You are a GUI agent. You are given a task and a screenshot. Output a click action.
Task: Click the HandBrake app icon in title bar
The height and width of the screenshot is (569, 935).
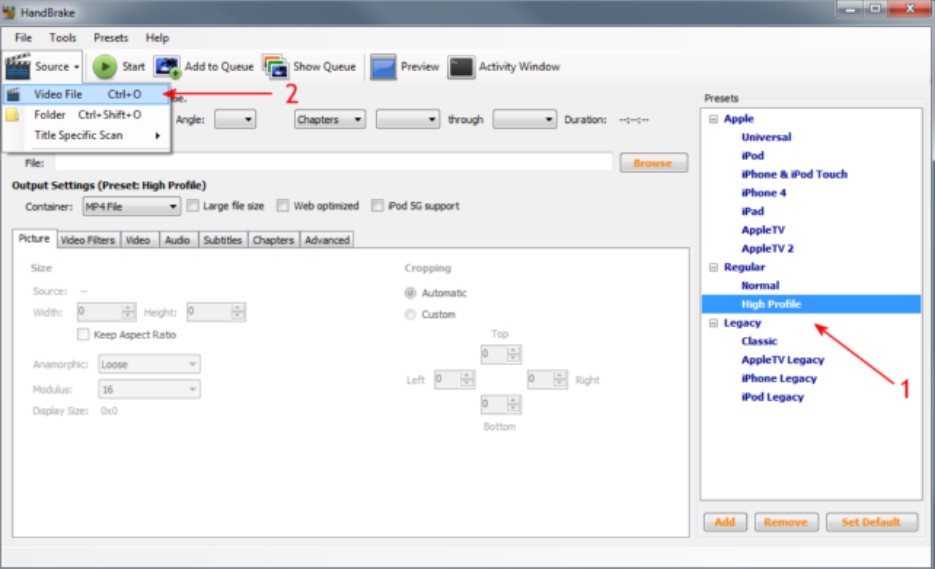click(x=9, y=11)
